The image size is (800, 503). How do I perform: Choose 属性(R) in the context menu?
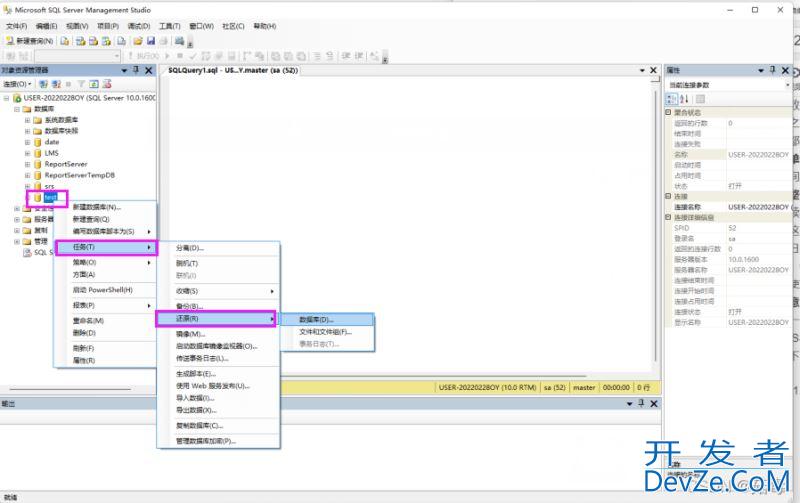click(106, 361)
